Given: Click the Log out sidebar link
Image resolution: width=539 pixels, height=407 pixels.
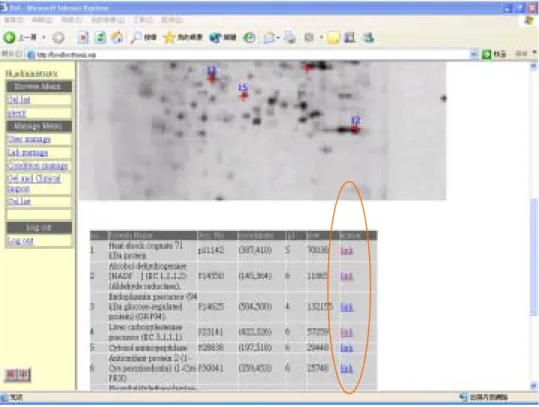Looking at the screenshot, I should 20,241.
